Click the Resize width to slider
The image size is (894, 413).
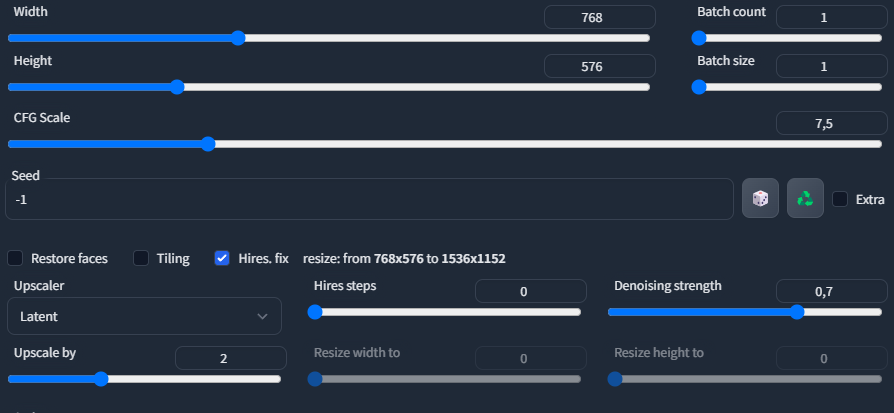click(444, 379)
